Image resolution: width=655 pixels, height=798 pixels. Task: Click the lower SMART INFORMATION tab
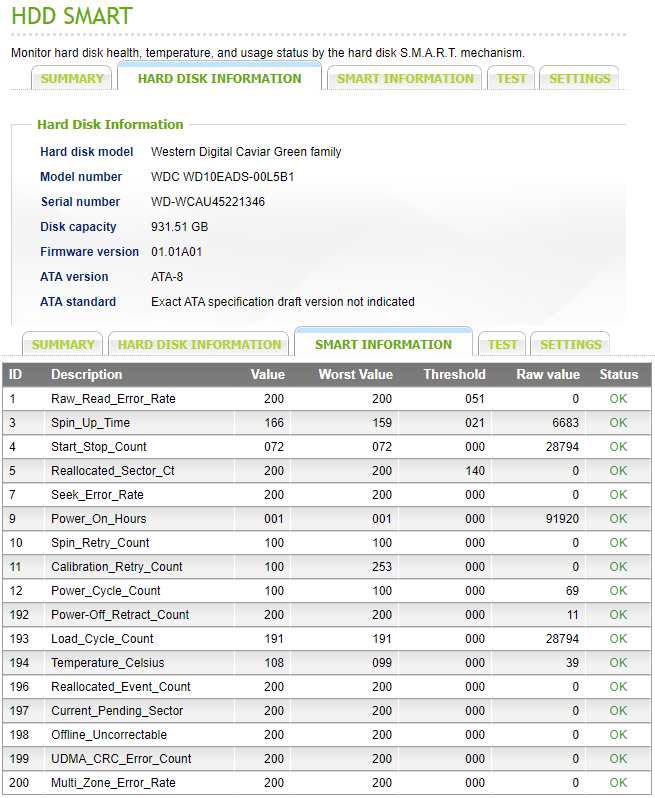coord(383,344)
